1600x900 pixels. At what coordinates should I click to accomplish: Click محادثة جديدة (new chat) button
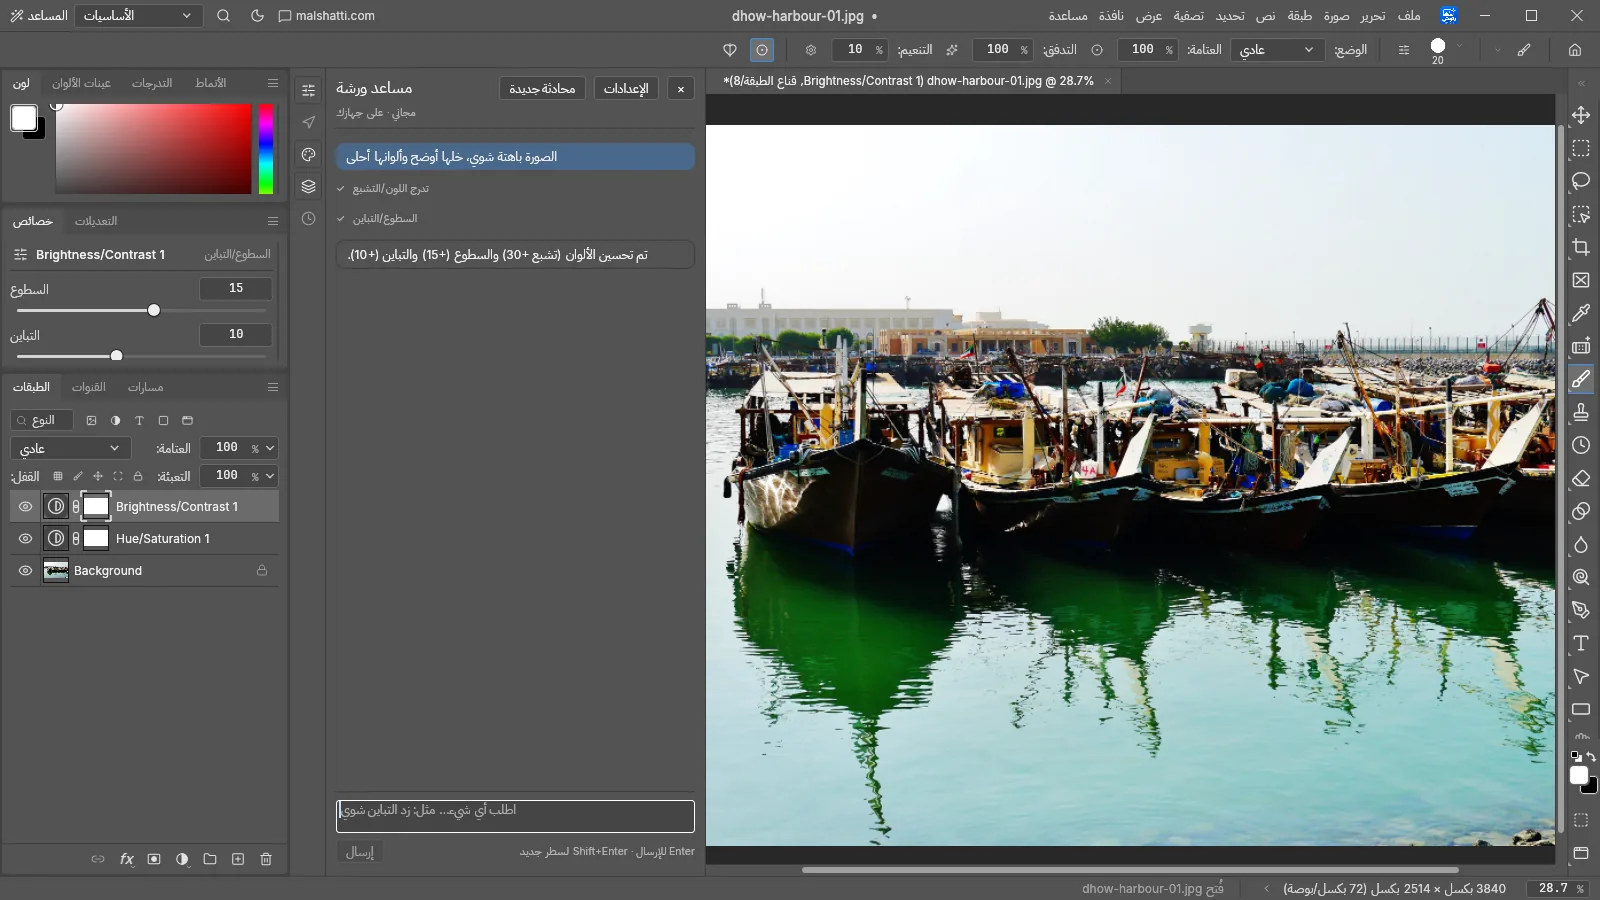pyautogui.click(x=542, y=88)
